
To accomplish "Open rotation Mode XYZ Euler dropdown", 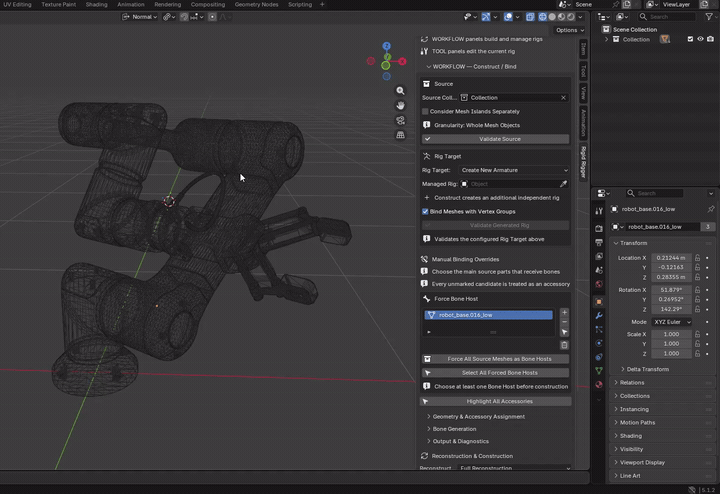I will (x=672, y=322).
